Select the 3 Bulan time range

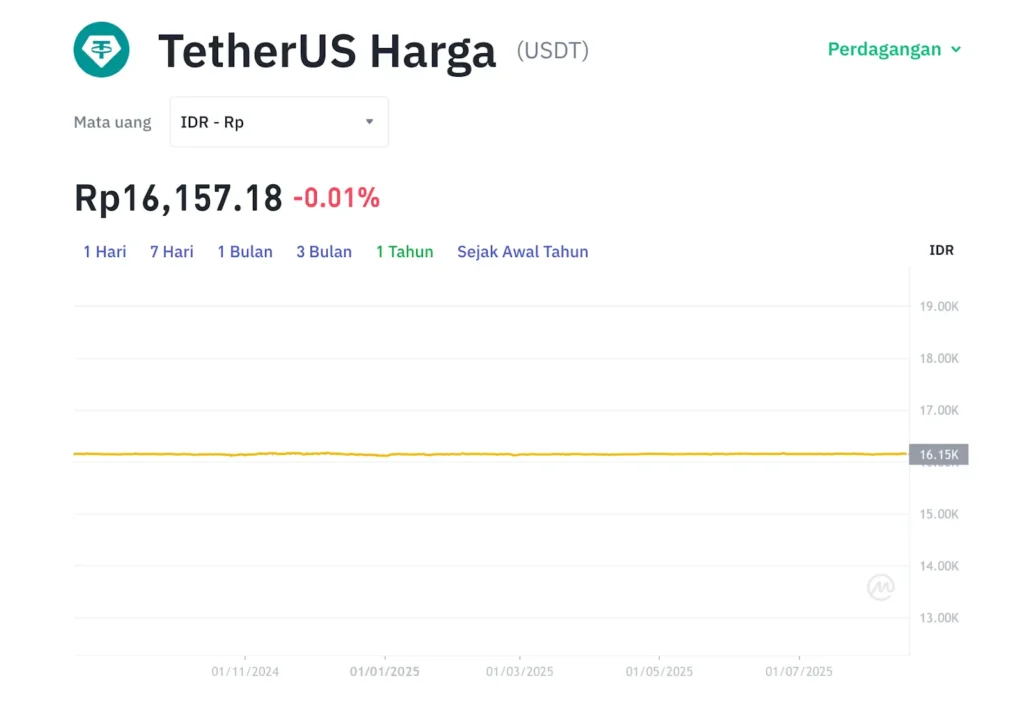[324, 251]
